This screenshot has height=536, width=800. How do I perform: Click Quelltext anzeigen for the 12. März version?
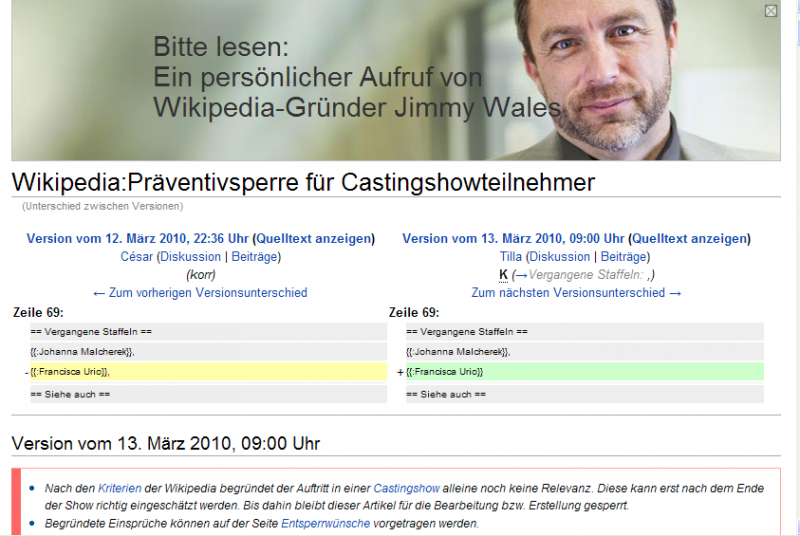click(x=314, y=239)
